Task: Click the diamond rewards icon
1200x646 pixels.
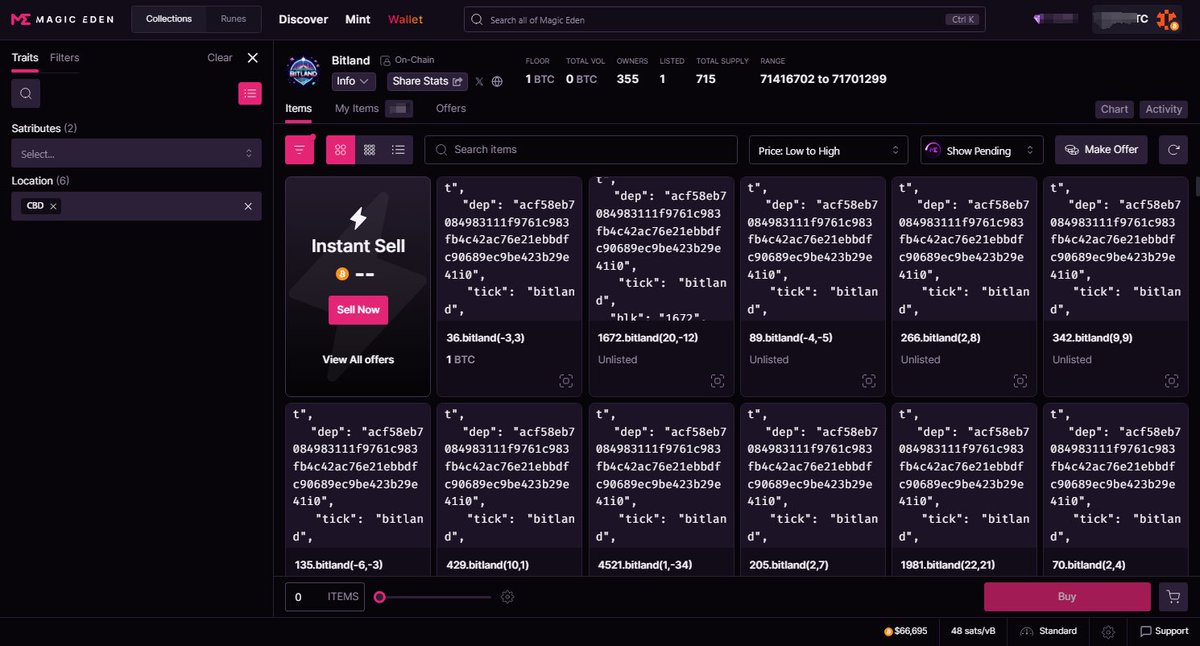Action: tap(1041, 19)
